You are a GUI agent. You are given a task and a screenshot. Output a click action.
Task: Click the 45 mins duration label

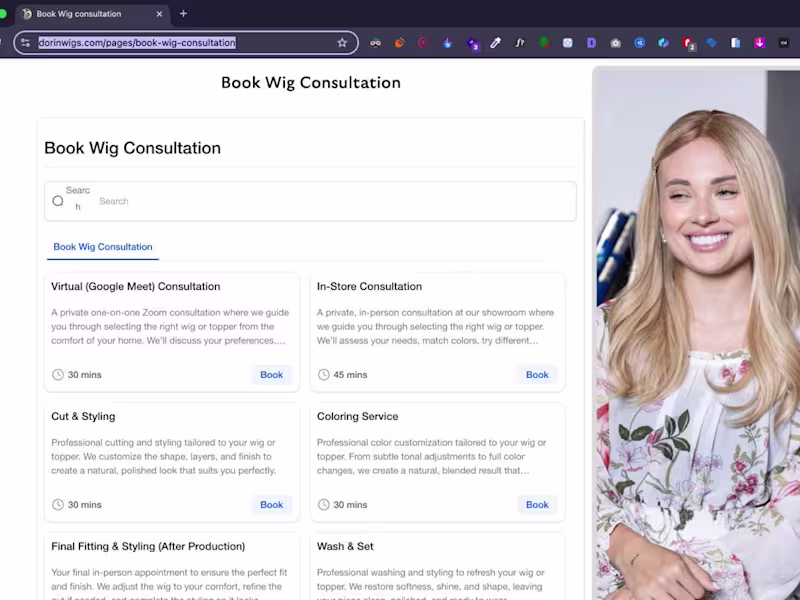(350, 374)
